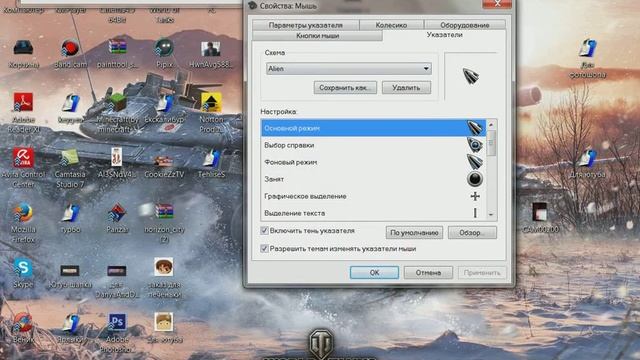Switch to Параметры указателя tab
Screen dimensions: 640x360
coord(306,25)
